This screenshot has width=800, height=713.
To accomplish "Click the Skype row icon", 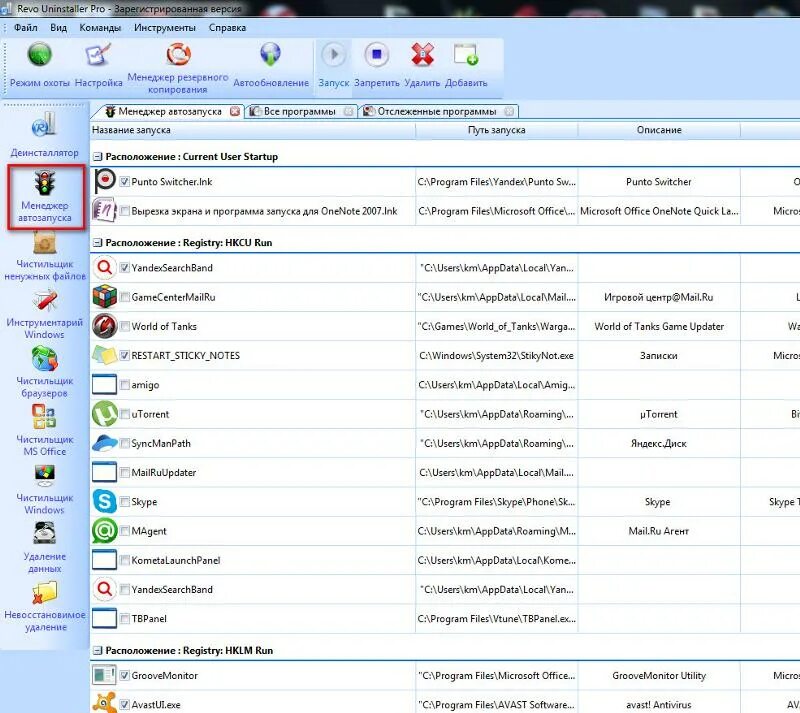I will point(105,501).
